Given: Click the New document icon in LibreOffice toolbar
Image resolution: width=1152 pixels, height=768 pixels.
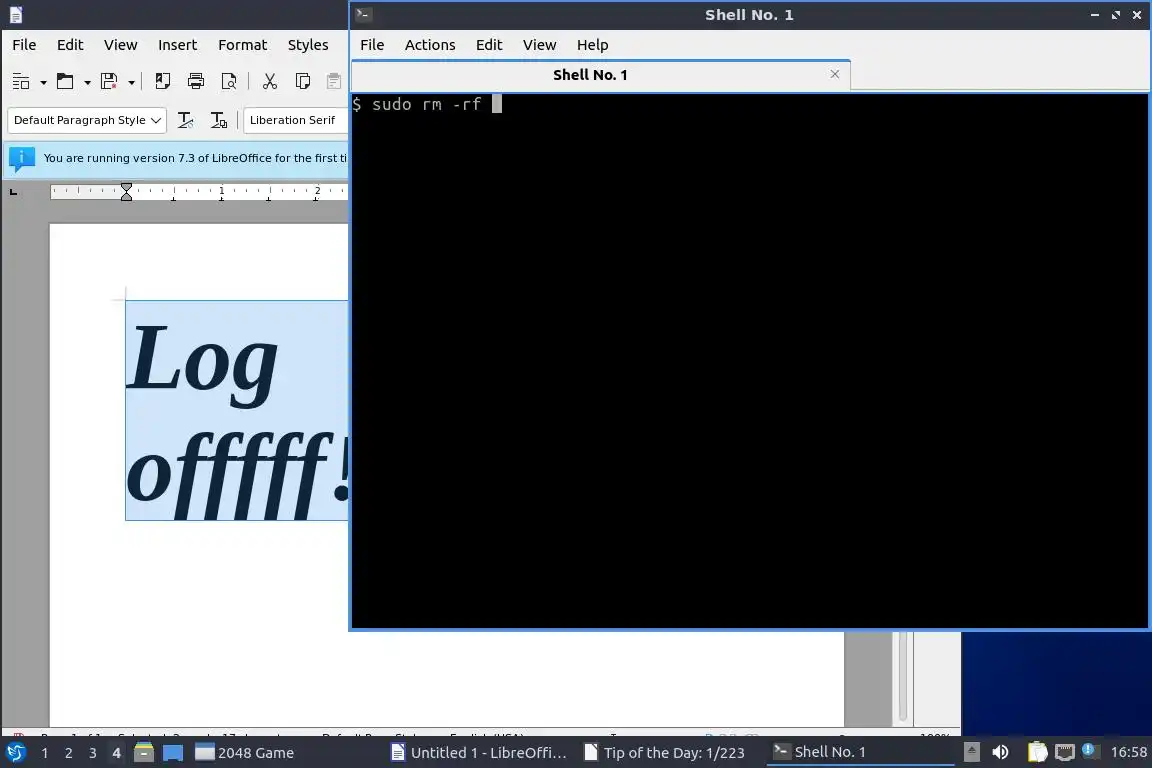Looking at the screenshot, I should click(x=21, y=81).
